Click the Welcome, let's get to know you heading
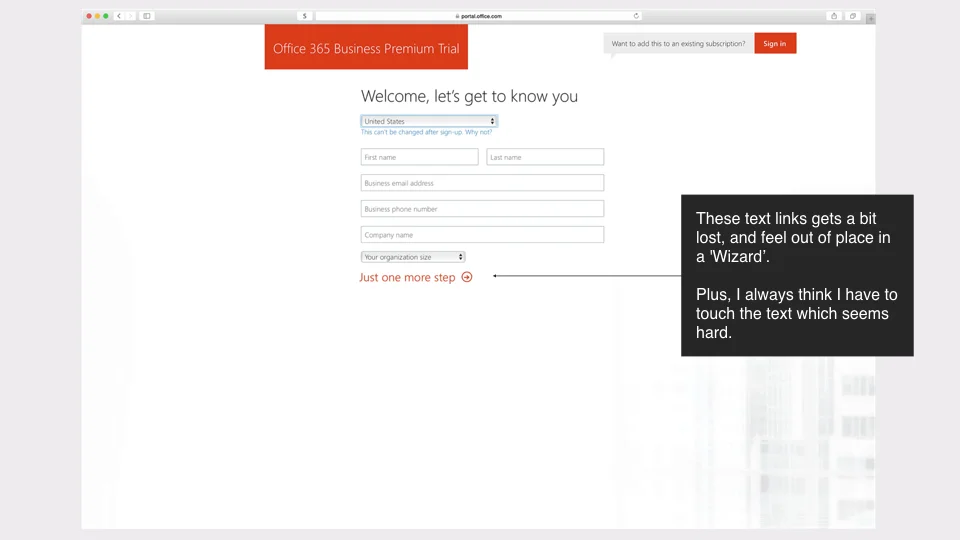The image size is (960, 540). pyautogui.click(x=469, y=96)
